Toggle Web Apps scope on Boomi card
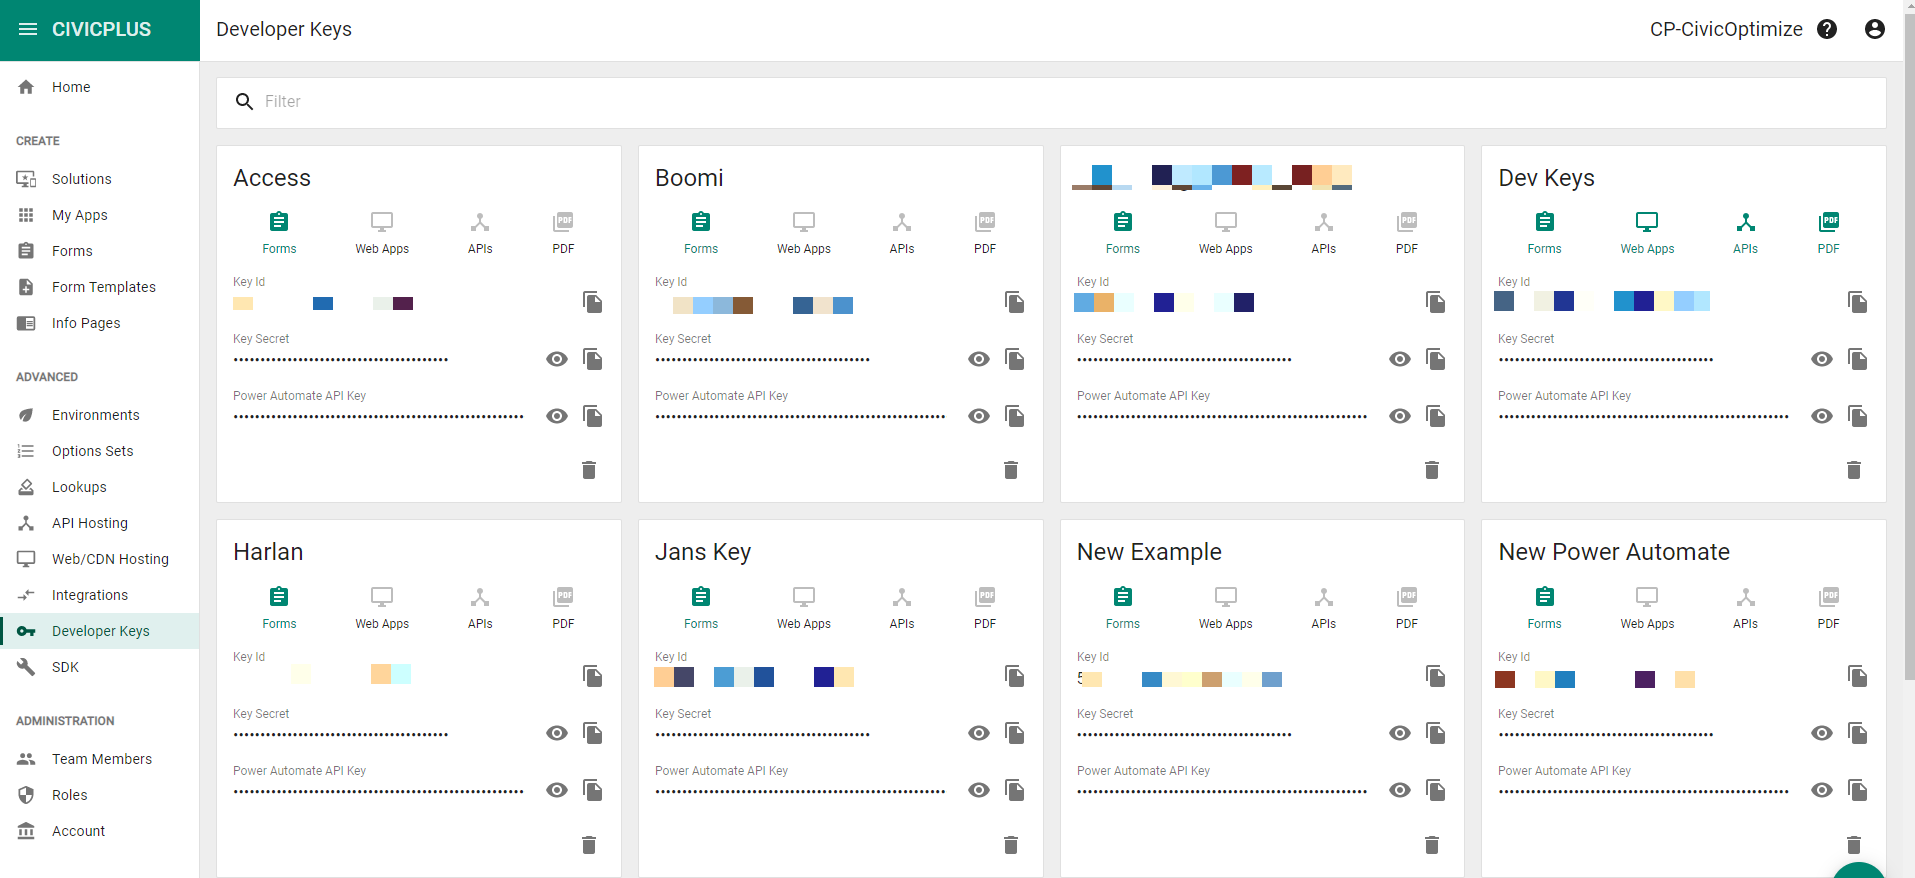The image size is (1915, 878). coord(804,233)
